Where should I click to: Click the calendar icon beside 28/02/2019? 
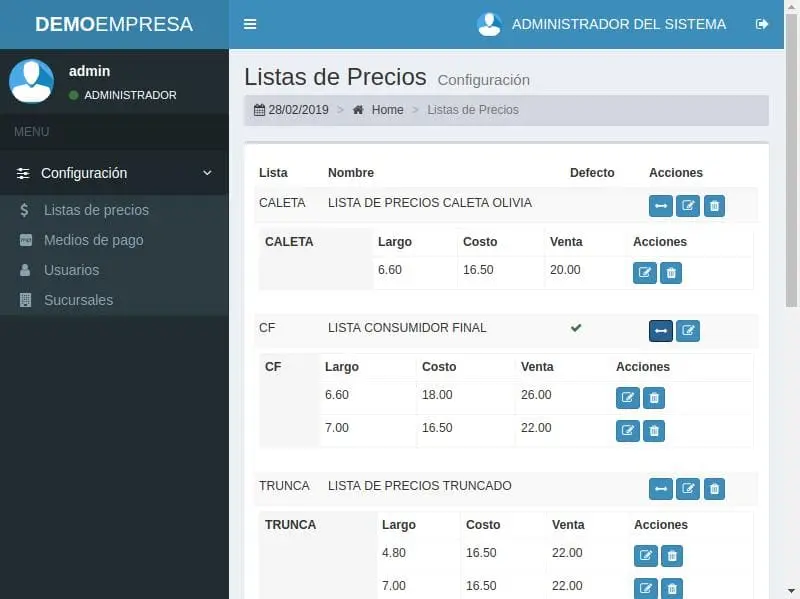coord(259,110)
